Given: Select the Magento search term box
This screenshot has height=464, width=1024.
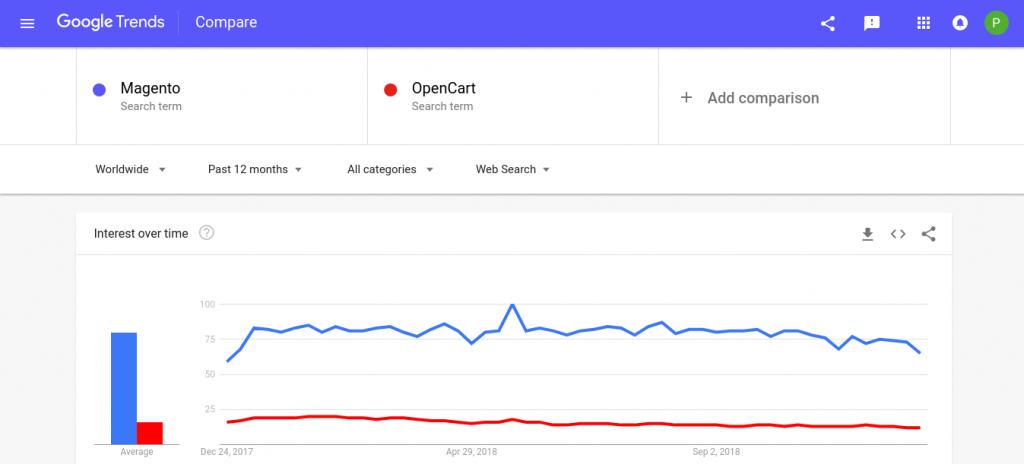Looking at the screenshot, I should point(222,96).
